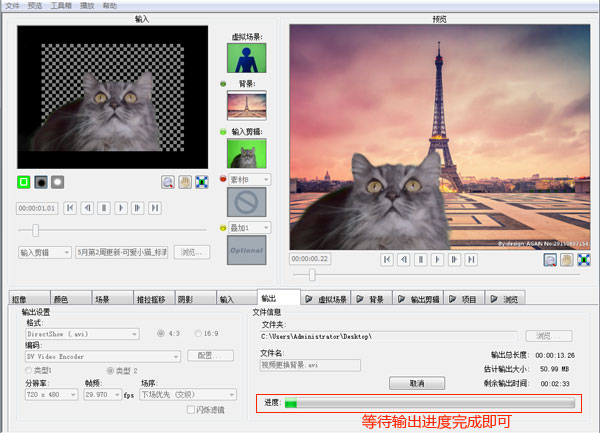Select green square view mode in input panel
Viewport: 600px width, 433px height.
pos(24,182)
